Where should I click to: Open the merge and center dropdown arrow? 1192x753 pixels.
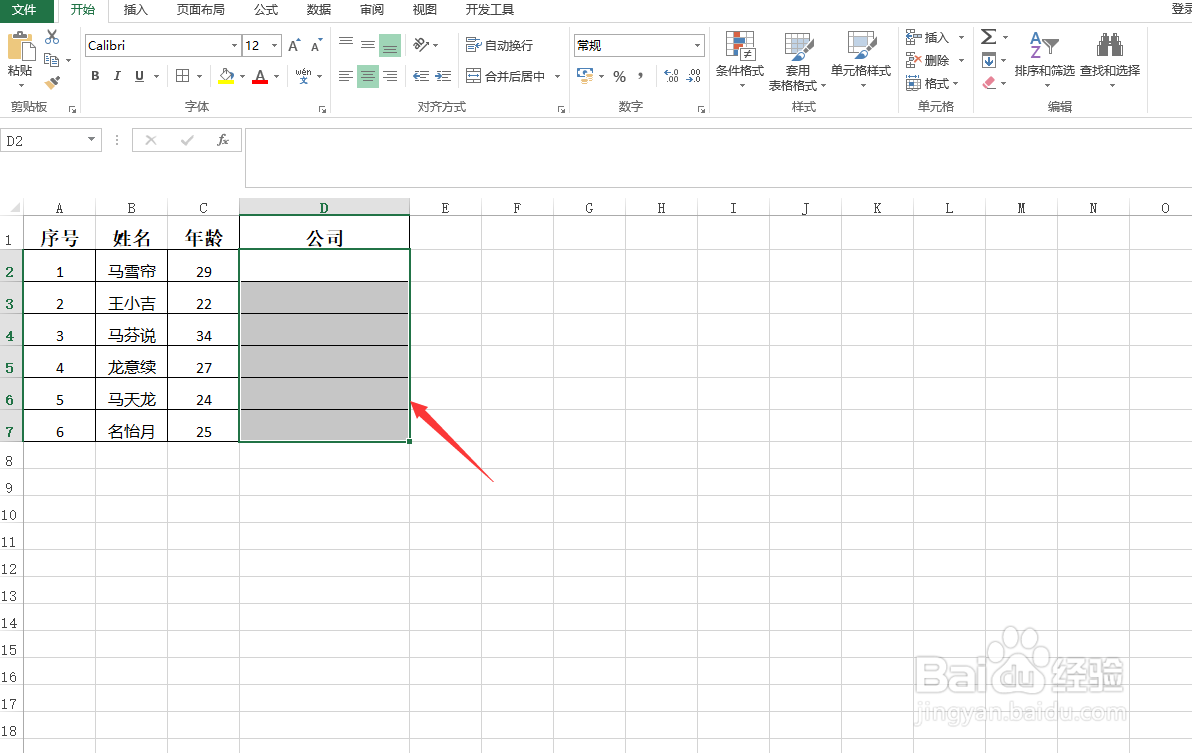pos(558,76)
